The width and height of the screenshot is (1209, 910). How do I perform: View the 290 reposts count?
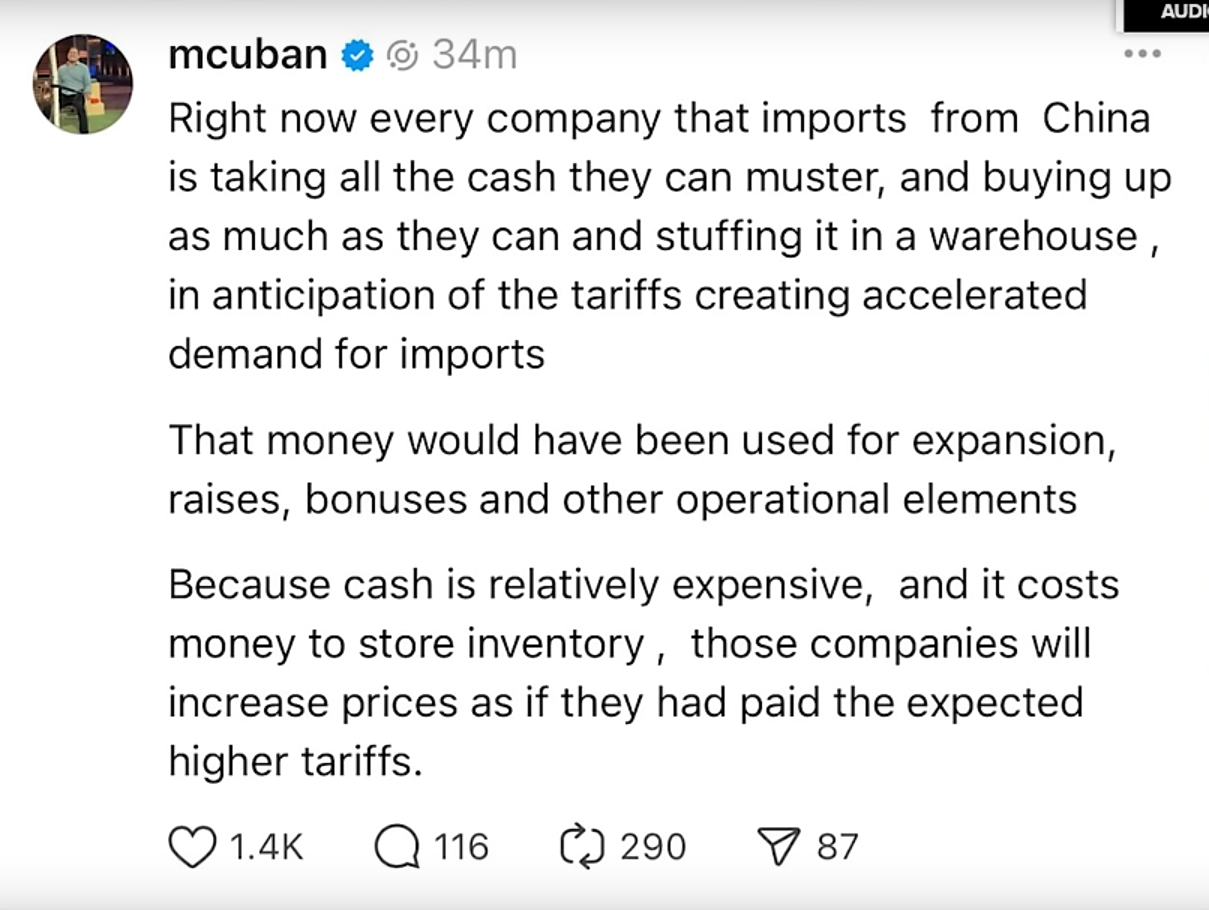pos(653,848)
